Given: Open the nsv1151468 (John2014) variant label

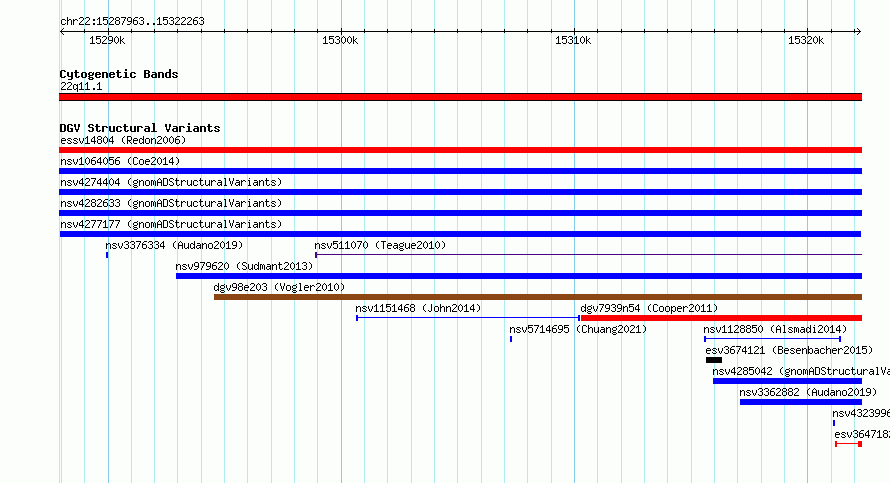Looking at the screenshot, I should click(x=418, y=308).
